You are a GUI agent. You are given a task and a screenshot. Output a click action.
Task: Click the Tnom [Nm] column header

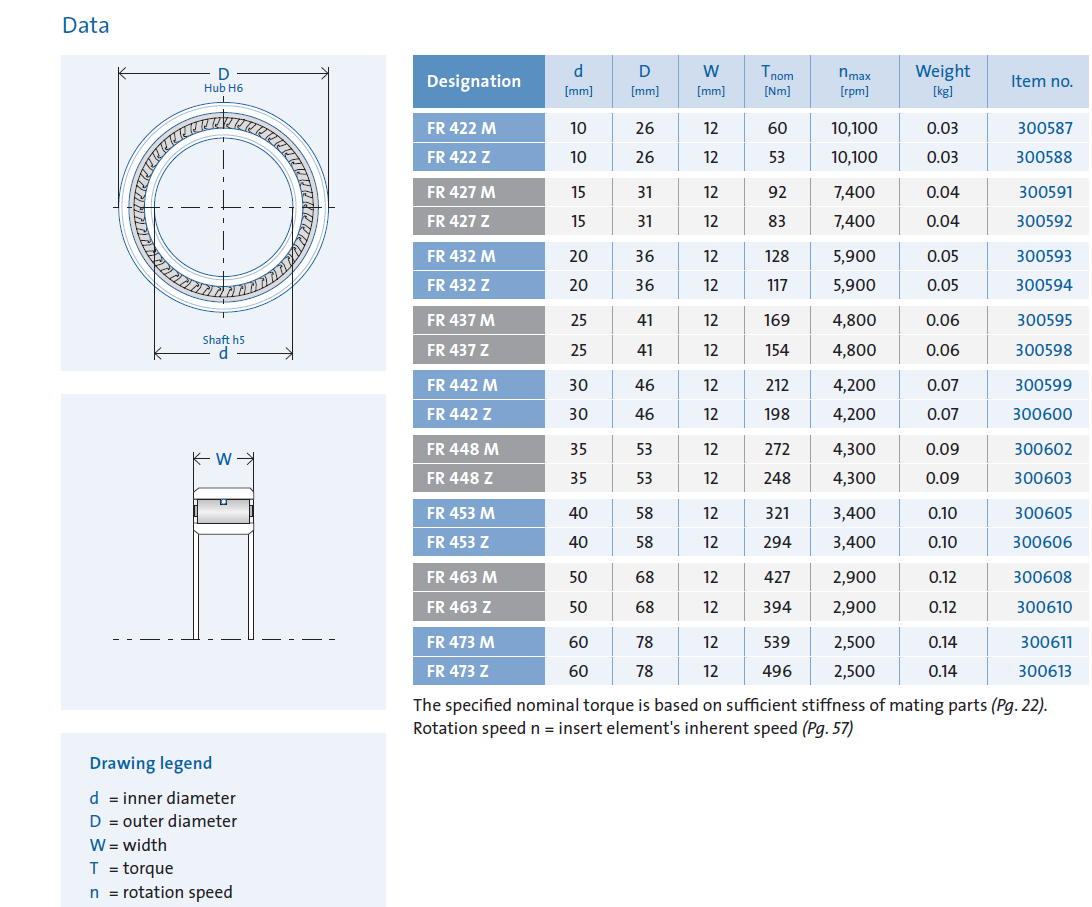(777, 82)
